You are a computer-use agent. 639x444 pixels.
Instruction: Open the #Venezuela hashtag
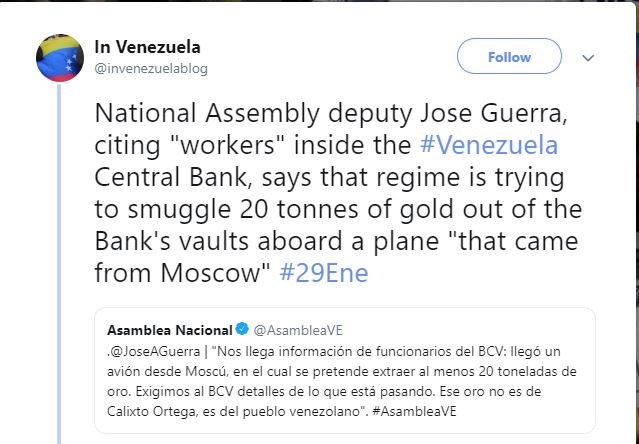[x=489, y=145]
